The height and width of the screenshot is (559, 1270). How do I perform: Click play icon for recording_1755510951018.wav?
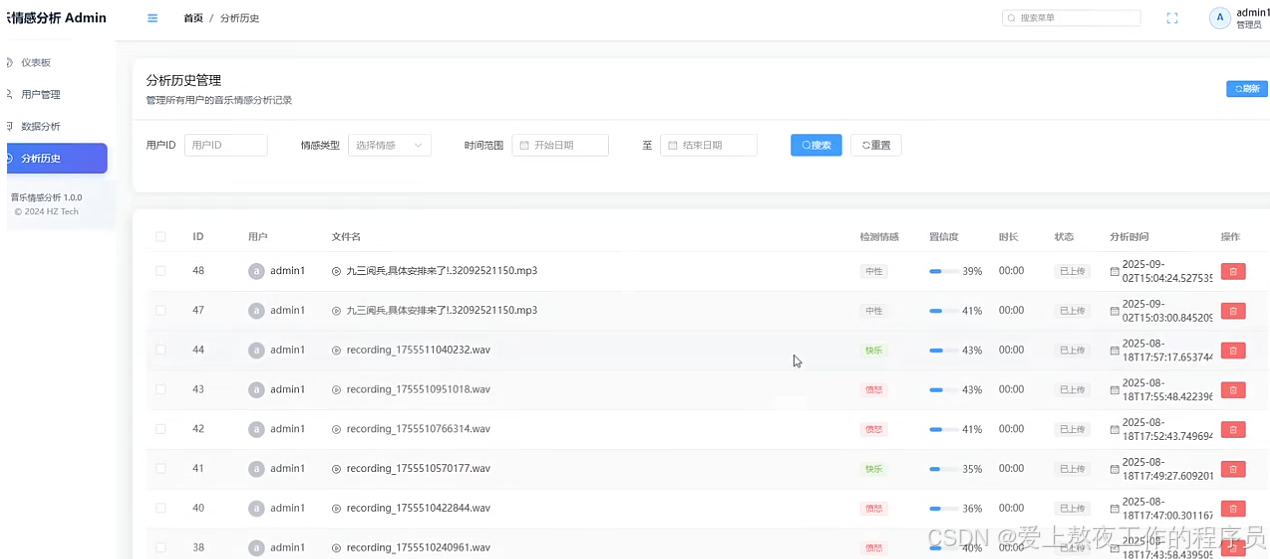click(336, 390)
